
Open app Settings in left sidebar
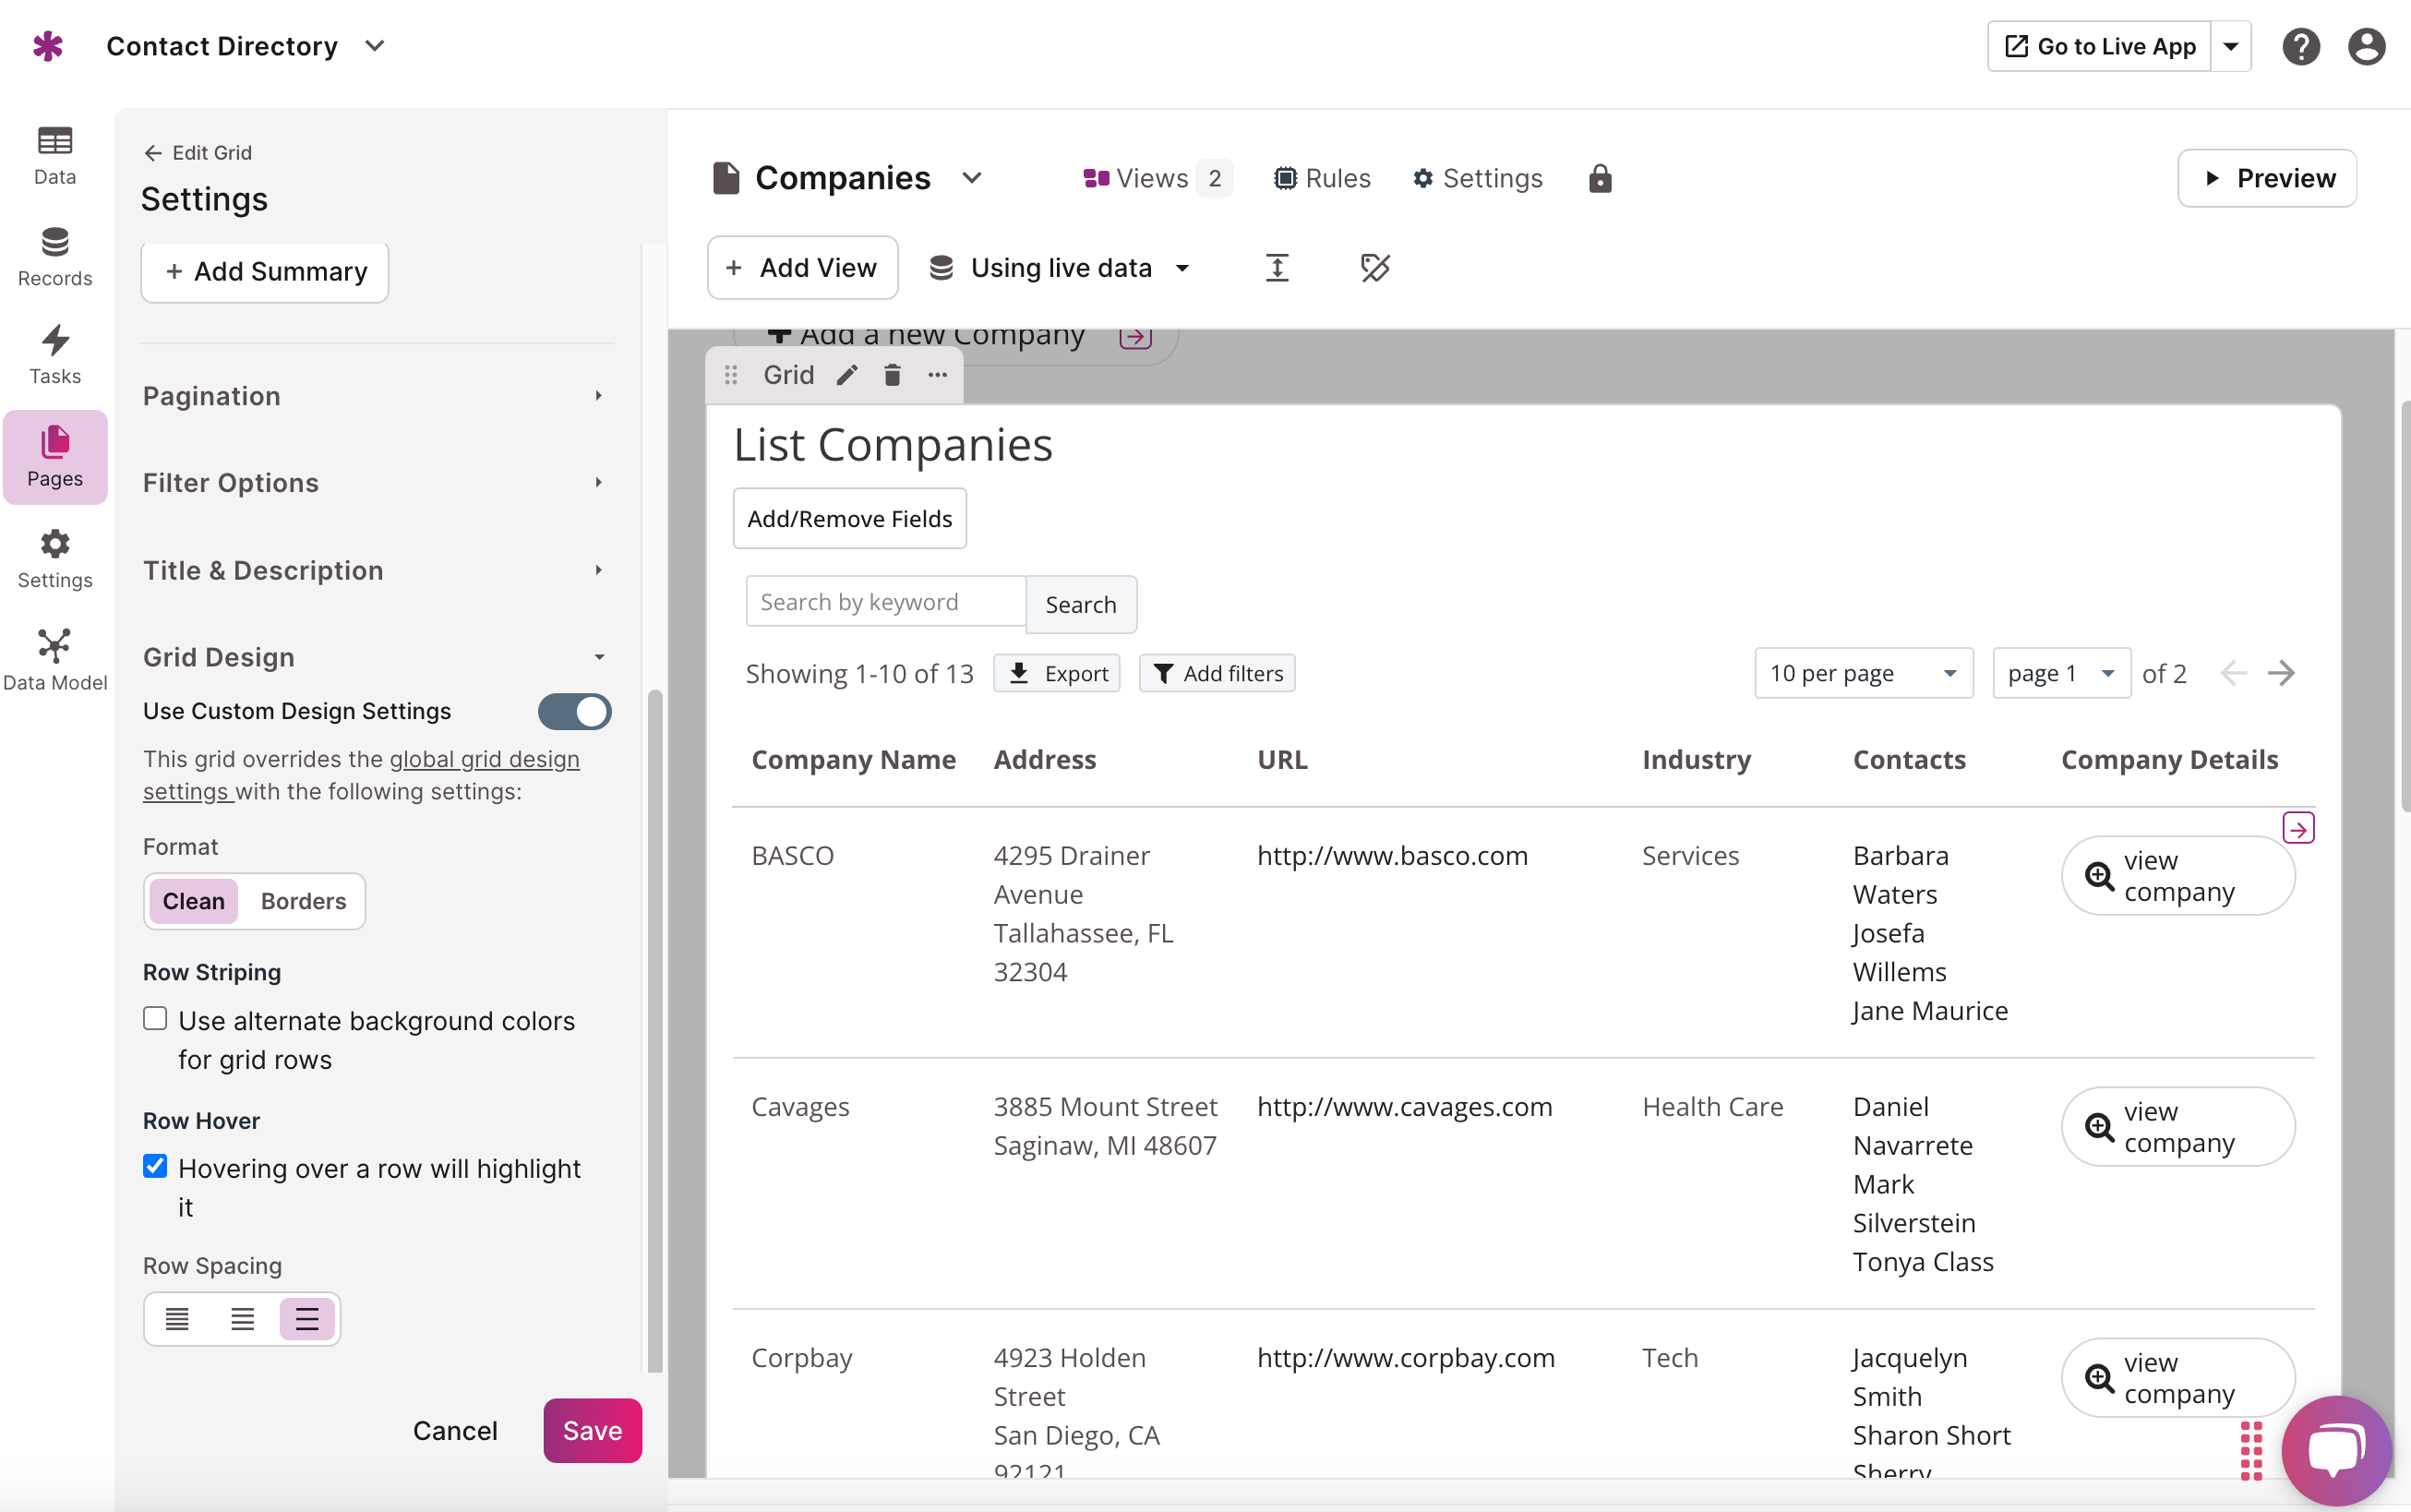pos(55,560)
